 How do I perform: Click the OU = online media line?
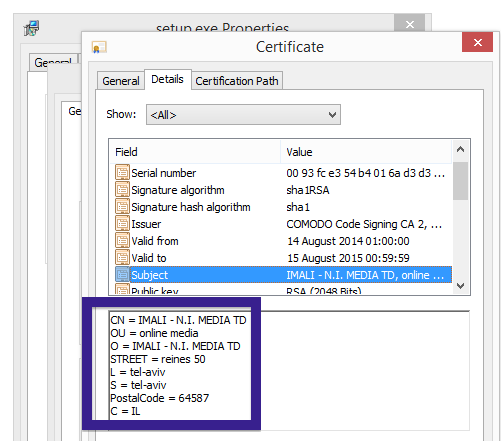(x=154, y=333)
